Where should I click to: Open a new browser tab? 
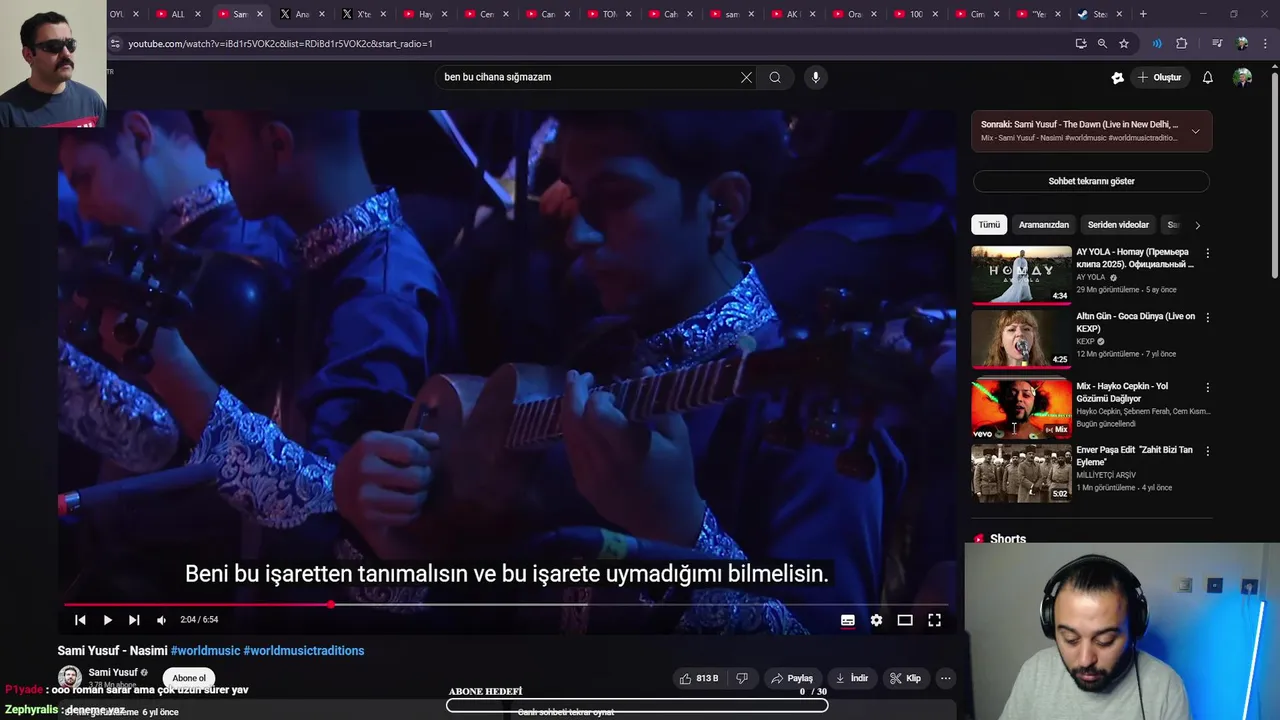point(1143,14)
